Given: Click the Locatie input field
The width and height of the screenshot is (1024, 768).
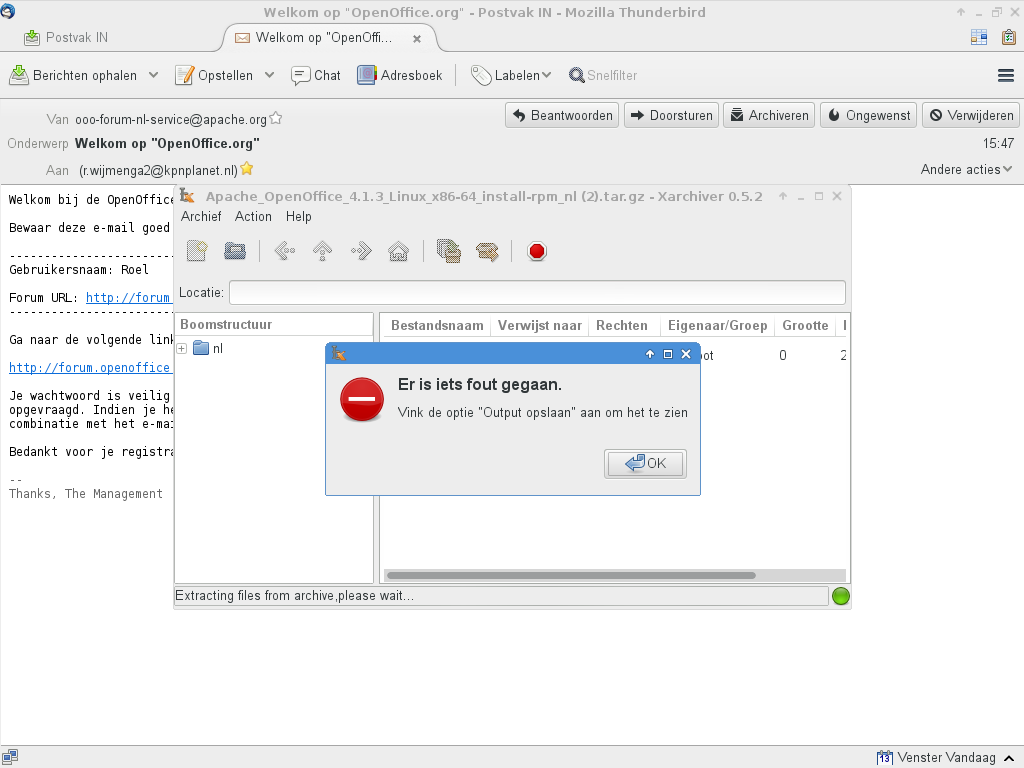Looking at the screenshot, I should (537, 292).
